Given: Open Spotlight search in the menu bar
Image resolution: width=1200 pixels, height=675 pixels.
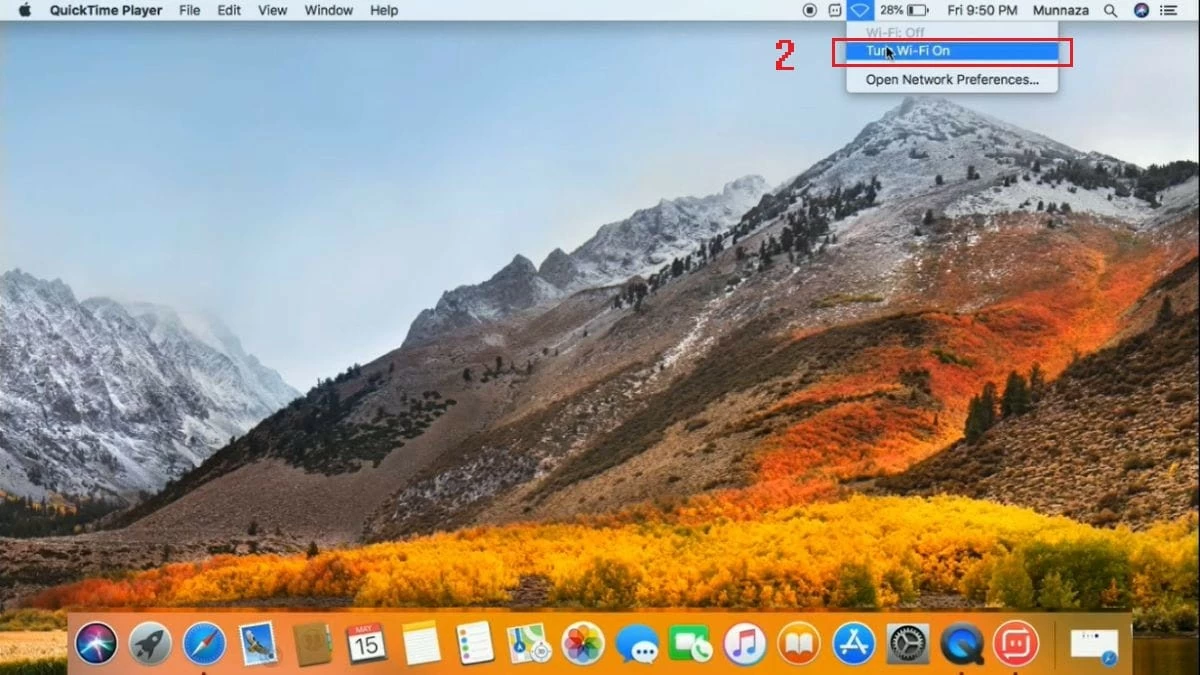Looking at the screenshot, I should click(1110, 10).
